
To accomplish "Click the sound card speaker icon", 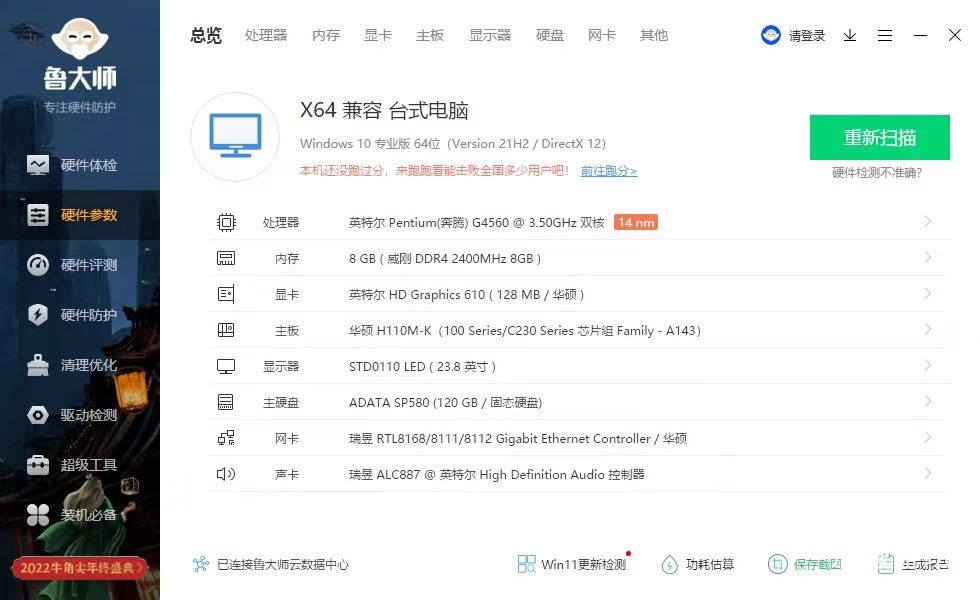I will coord(226,474).
